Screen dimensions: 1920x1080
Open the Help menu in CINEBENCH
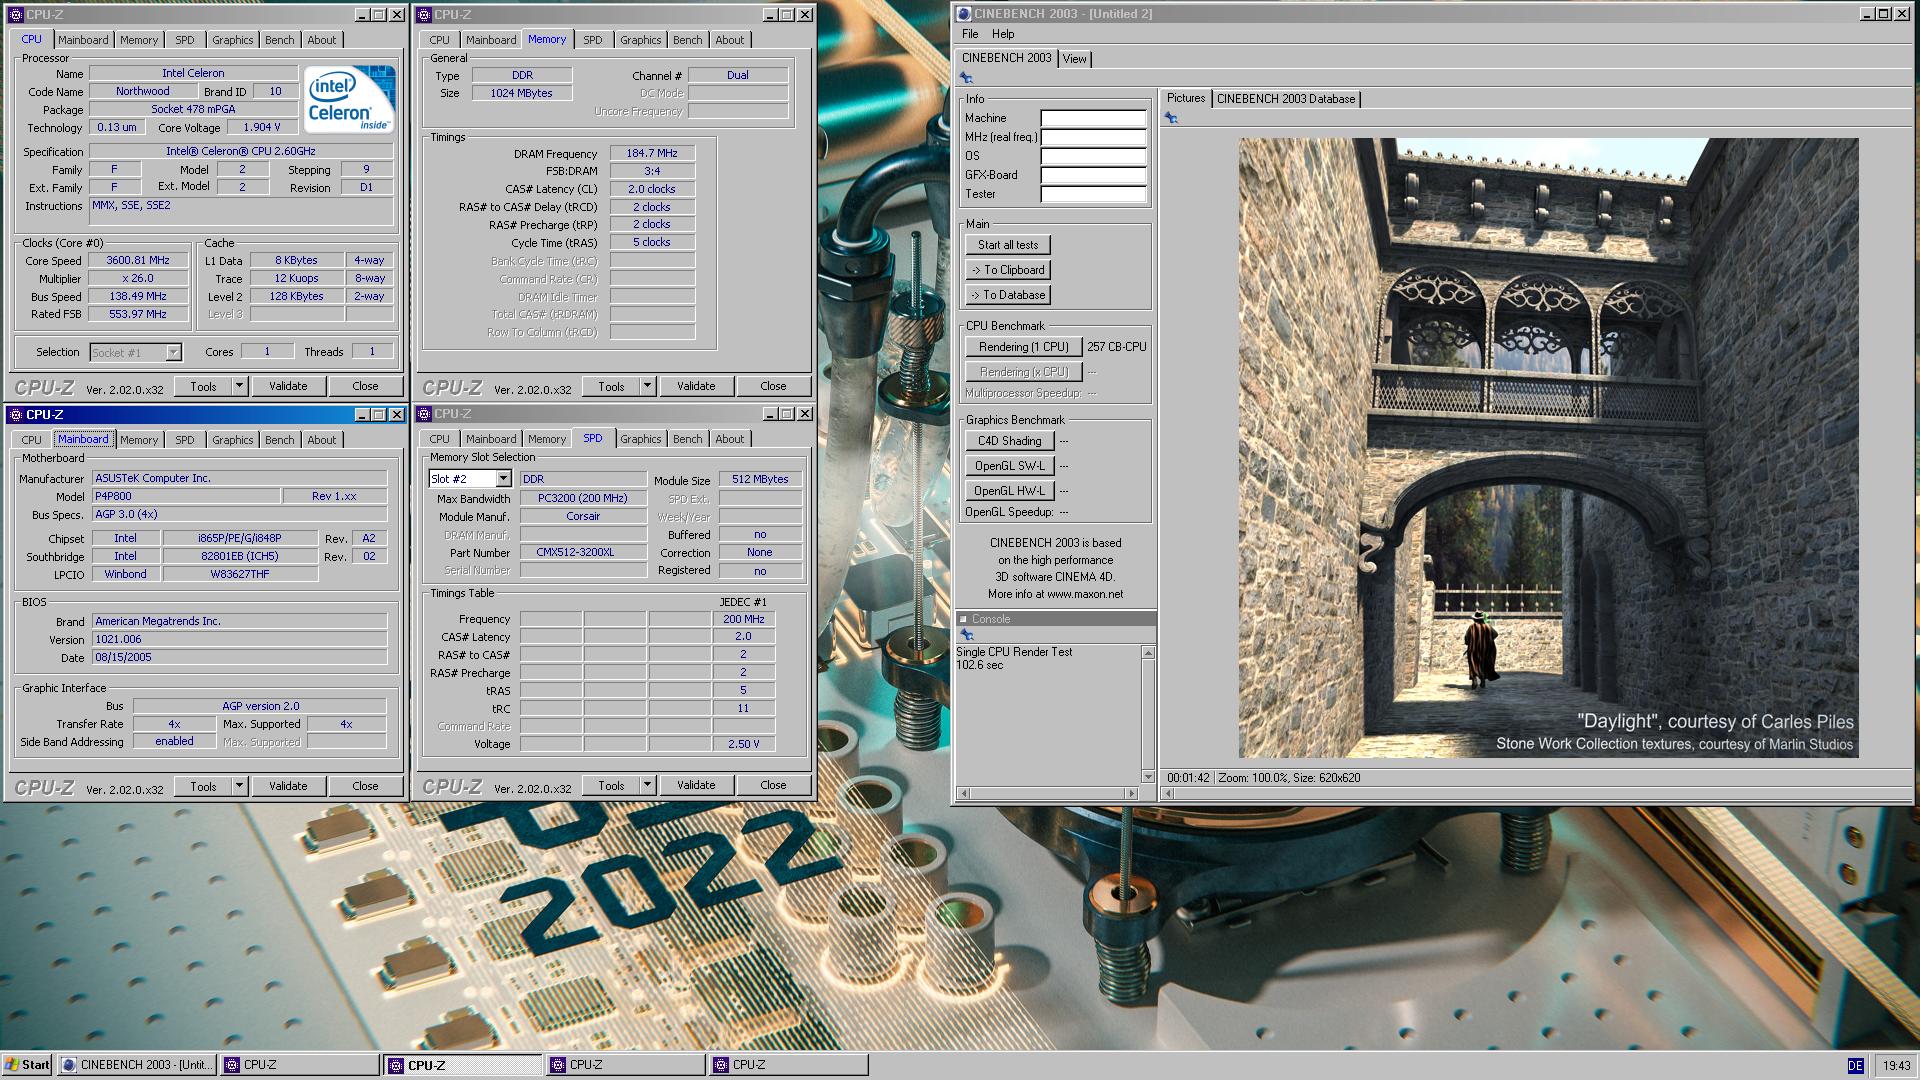[x=1003, y=34]
